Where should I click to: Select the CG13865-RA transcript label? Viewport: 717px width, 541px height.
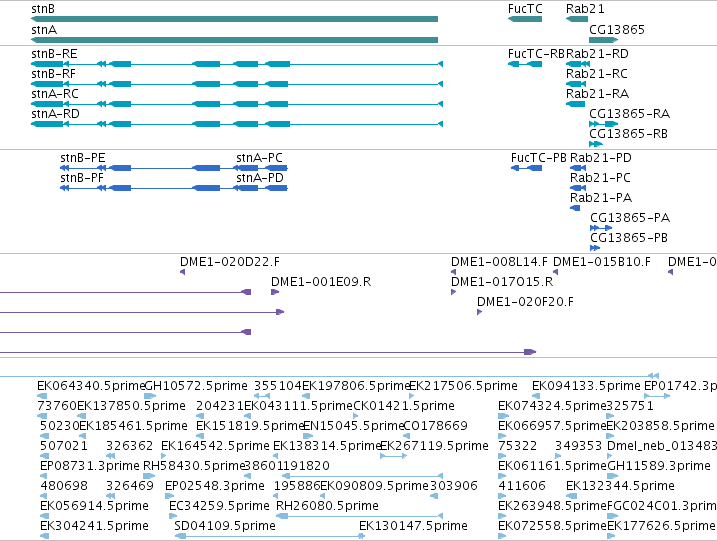click(x=629, y=114)
